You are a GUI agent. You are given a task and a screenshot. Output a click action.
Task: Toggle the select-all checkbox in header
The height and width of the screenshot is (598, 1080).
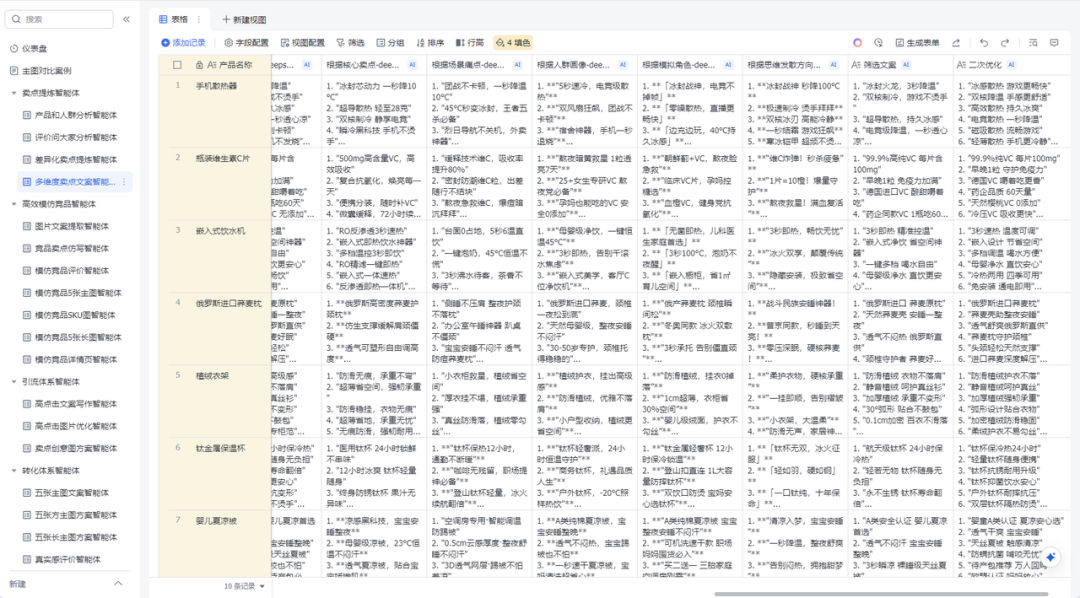click(177, 65)
